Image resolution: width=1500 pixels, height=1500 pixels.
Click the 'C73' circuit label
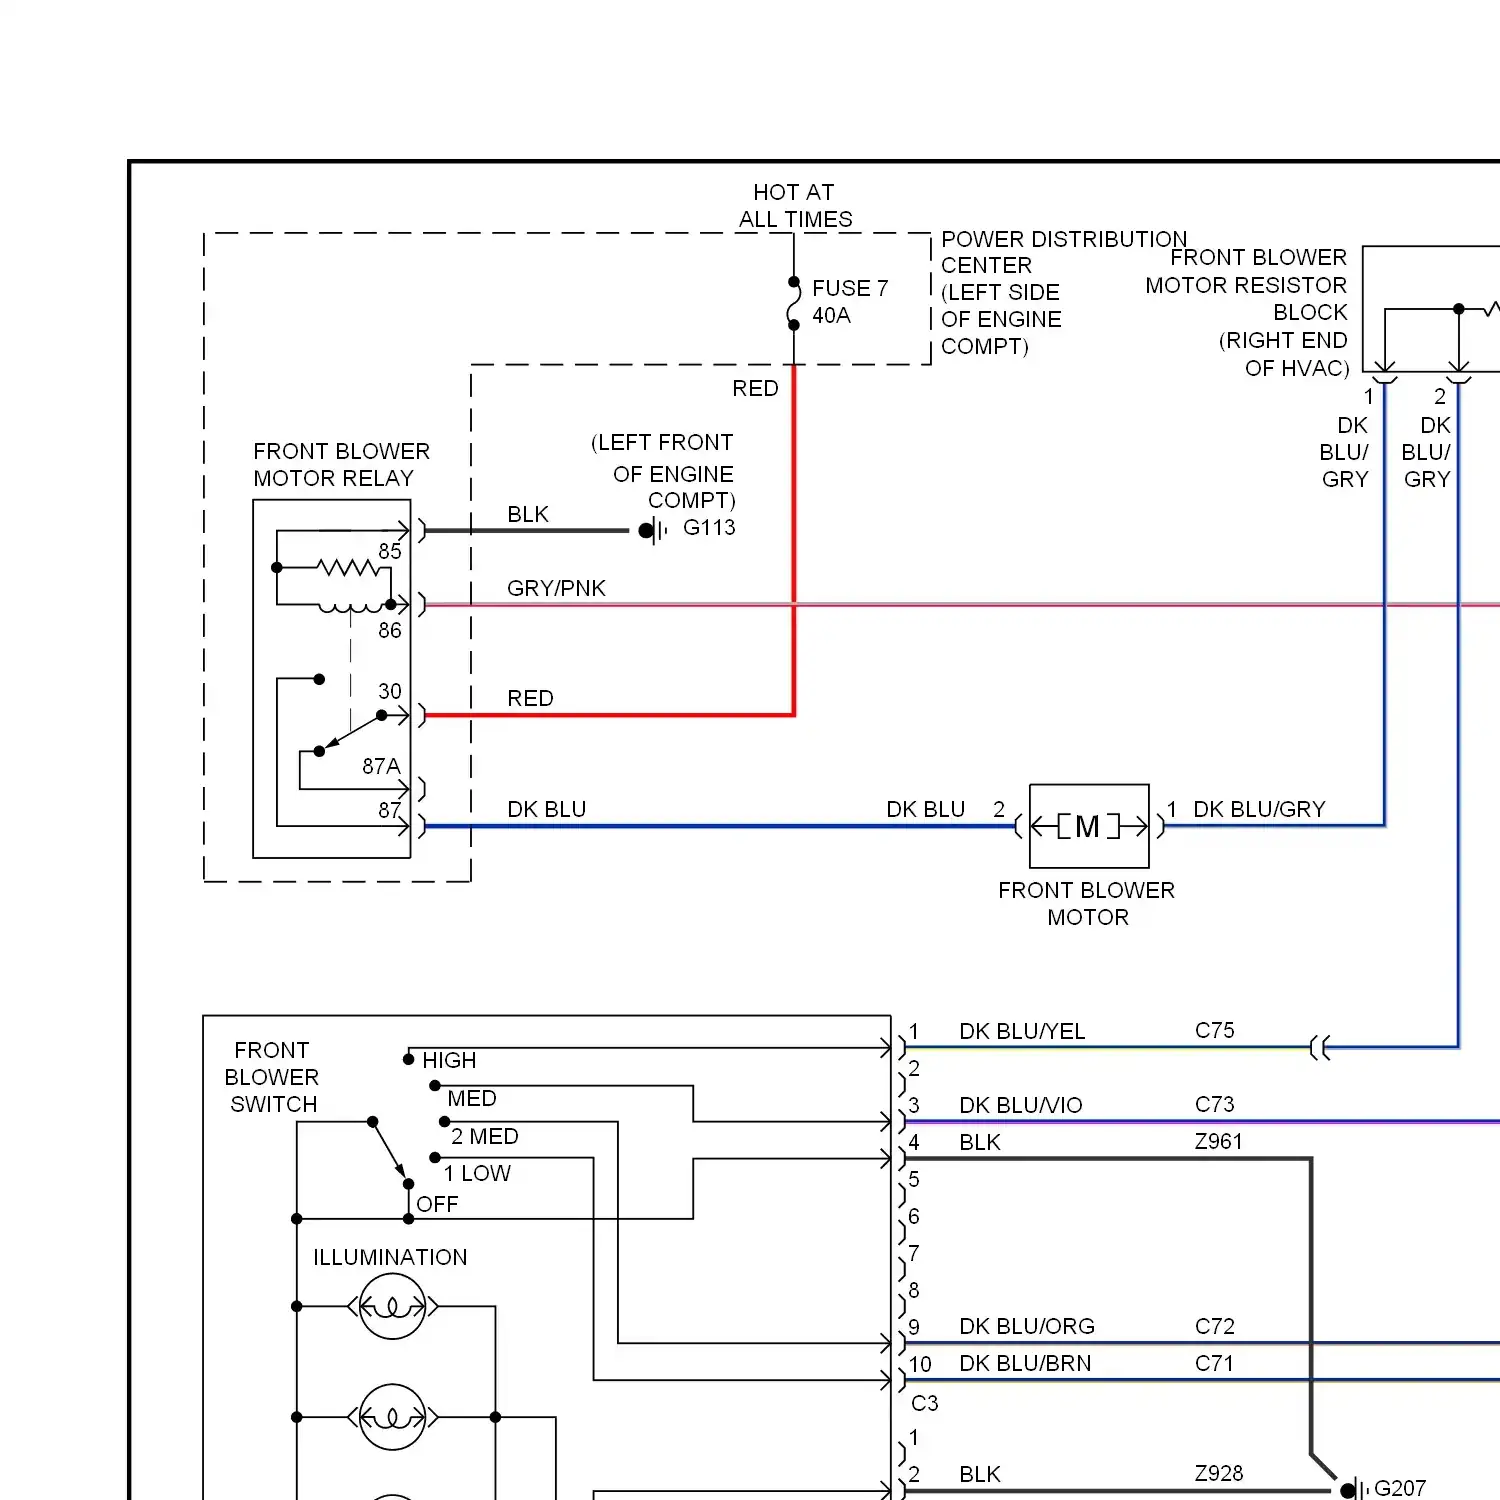click(1215, 1104)
